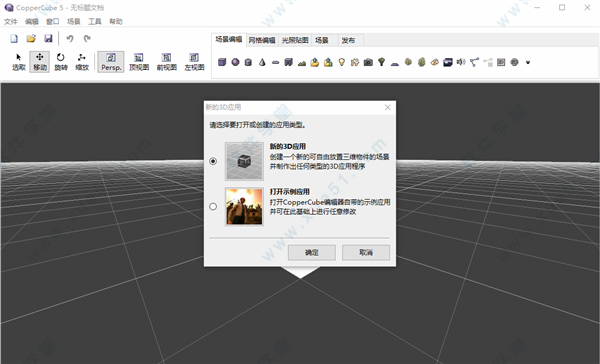This screenshot has height=364, width=600.
Task: Switch to the Persp. perspective view
Action: click(x=111, y=62)
